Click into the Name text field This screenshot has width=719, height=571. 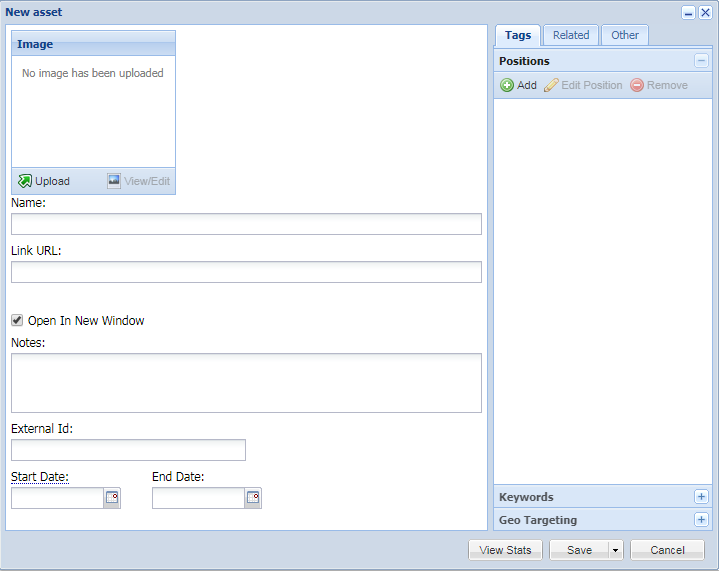(x=246, y=224)
